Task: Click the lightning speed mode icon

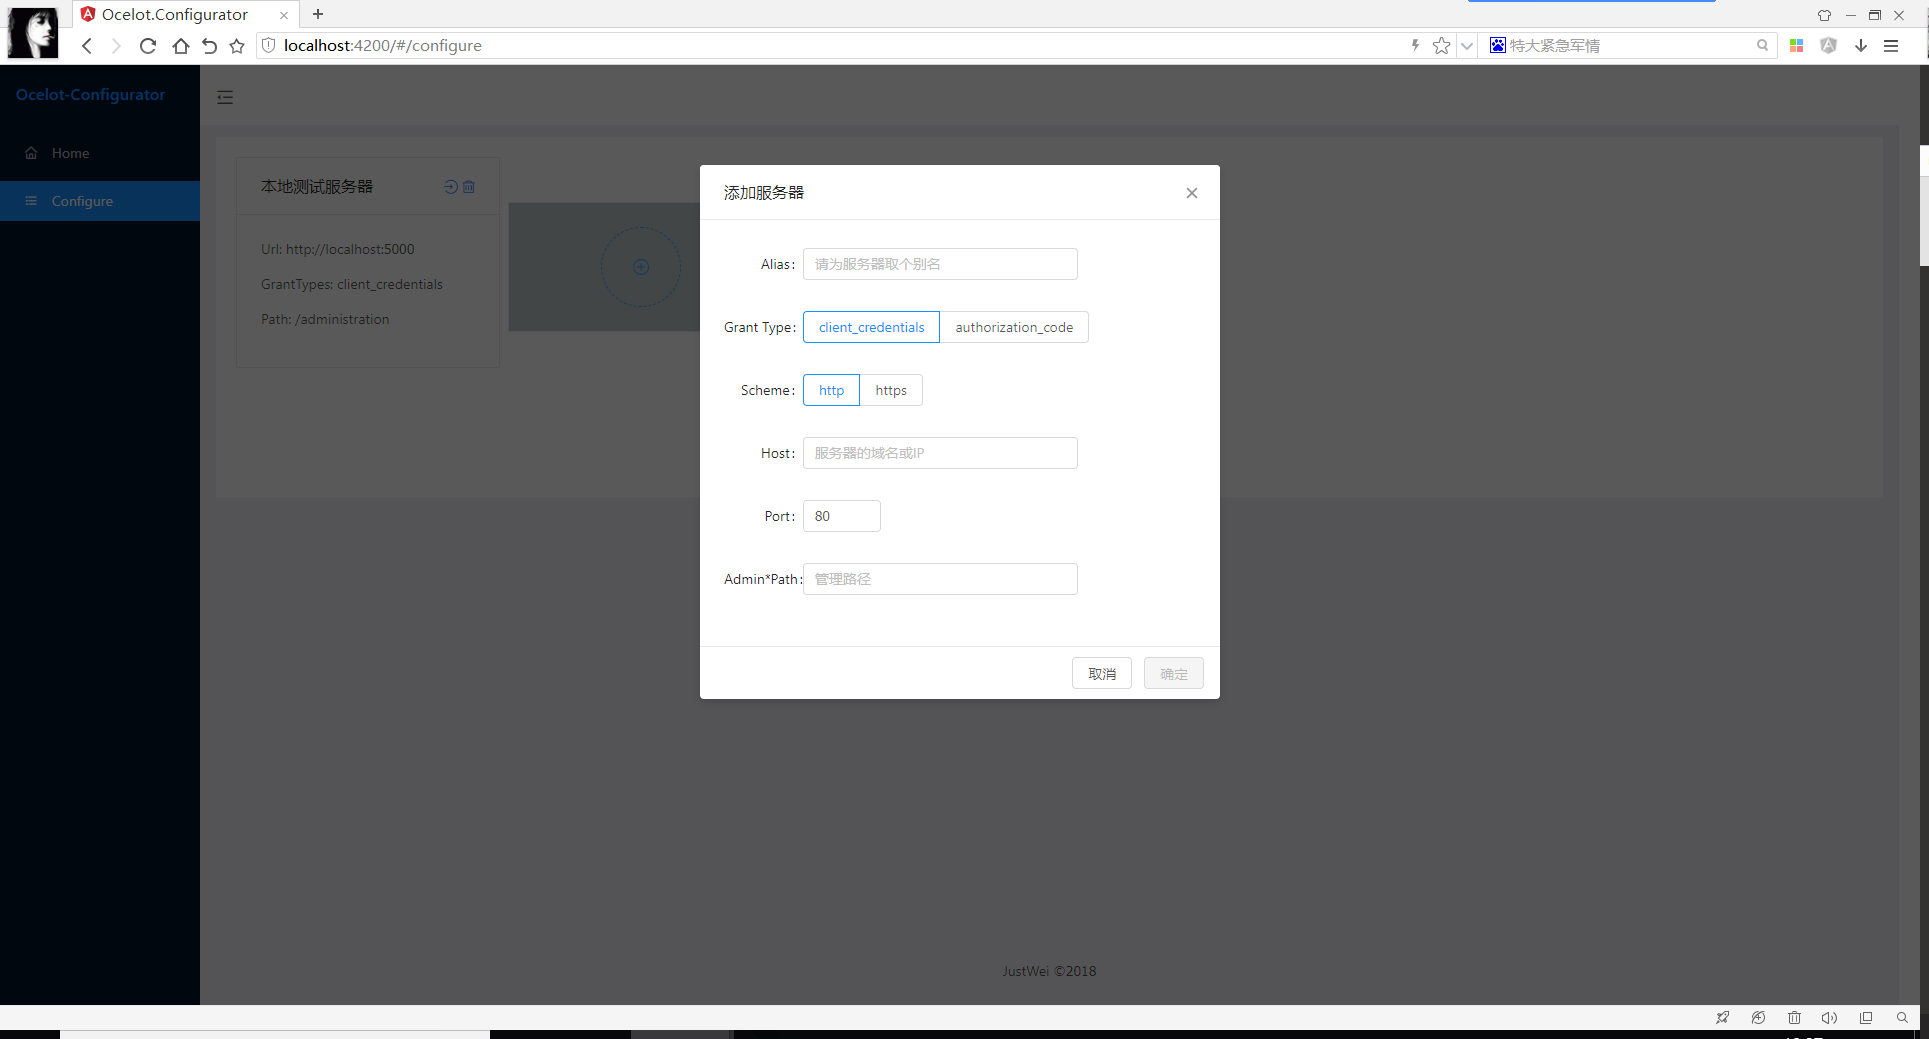Action: coord(1415,45)
